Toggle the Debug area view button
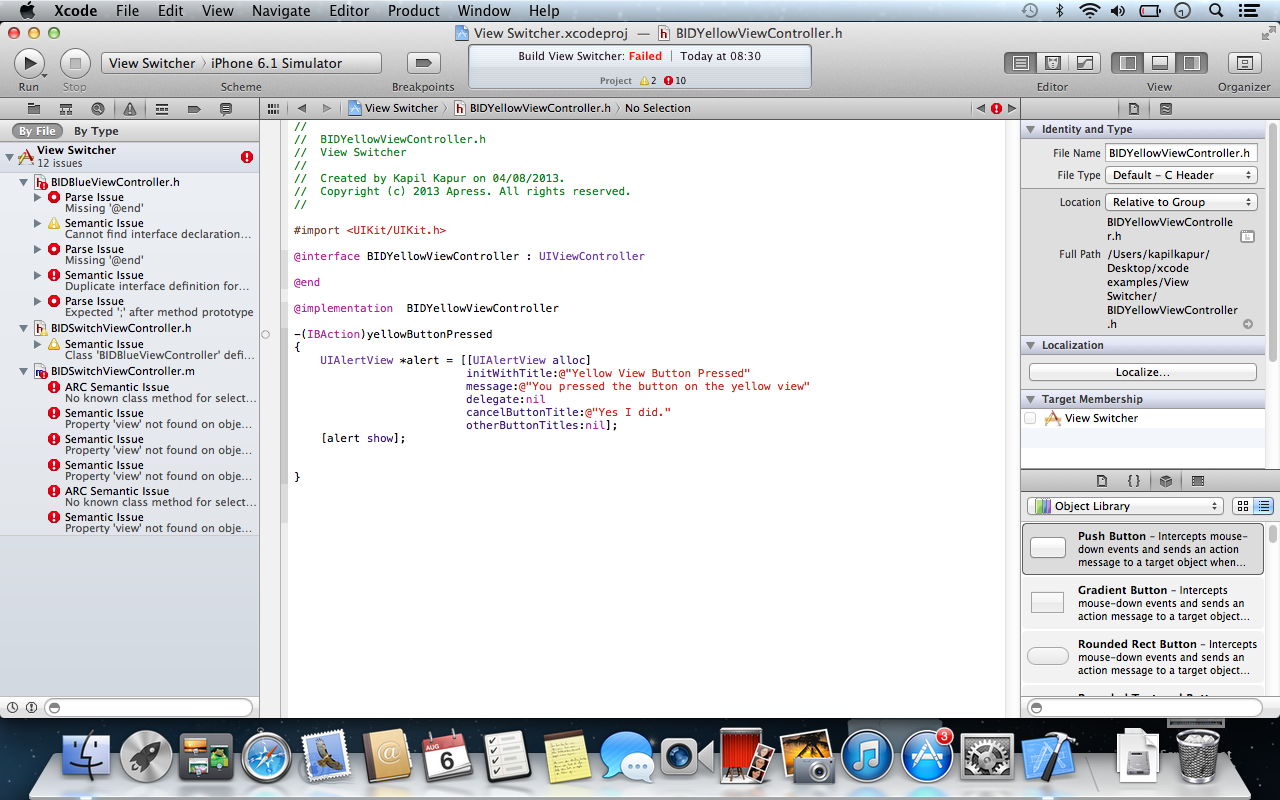This screenshot has width=1280, height=800. point(1159,63)
